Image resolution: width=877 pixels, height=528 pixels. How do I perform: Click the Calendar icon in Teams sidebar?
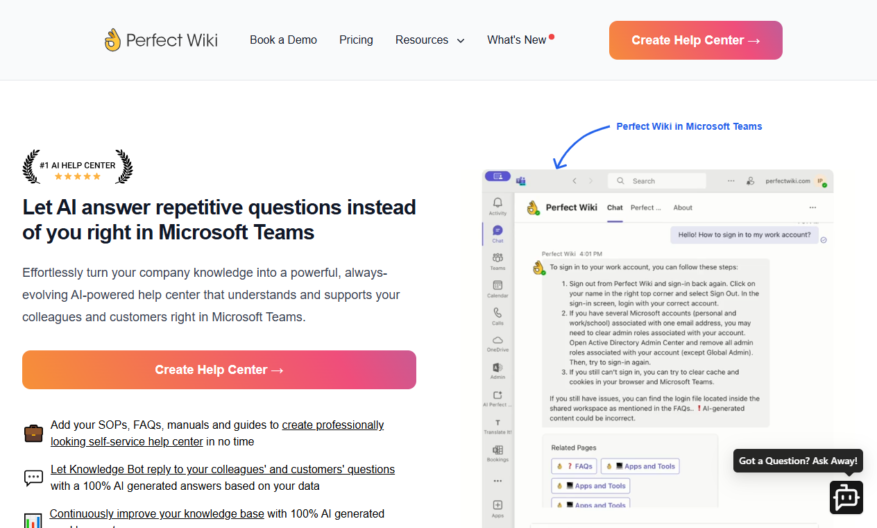(x=497, y=287)
